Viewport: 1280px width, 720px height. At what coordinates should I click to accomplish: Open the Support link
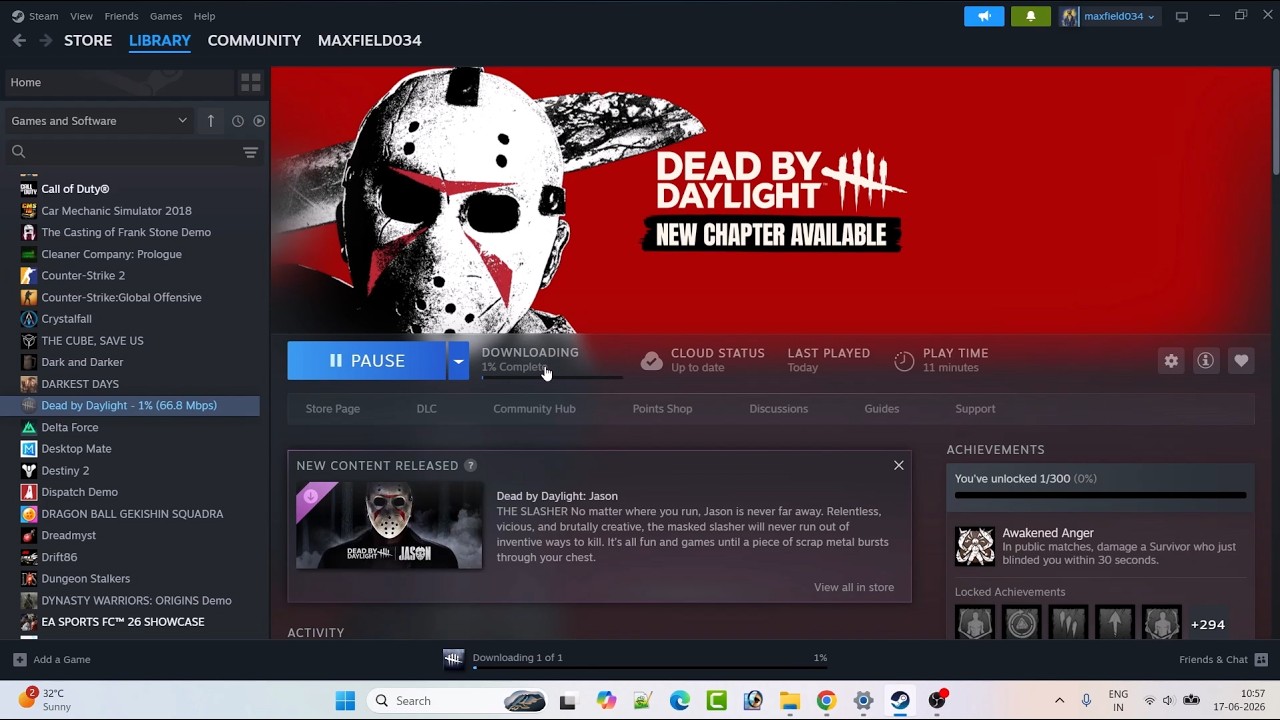[x=975, y=408]
